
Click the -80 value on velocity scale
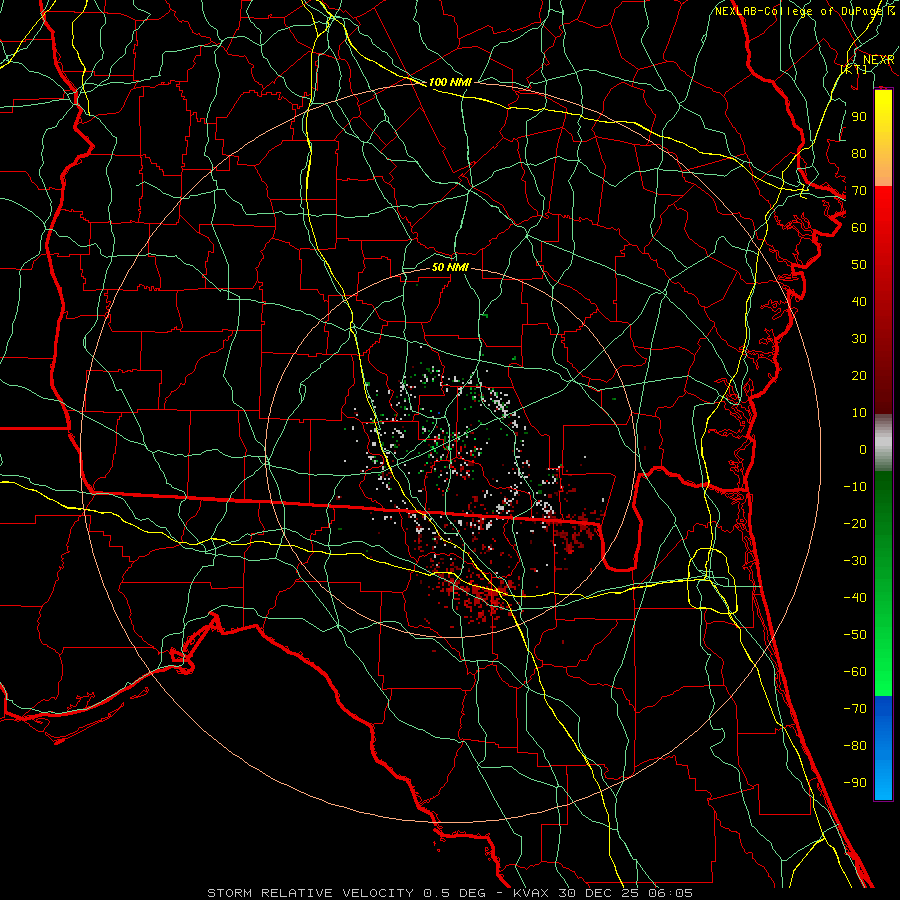click(x=855, y=746)
